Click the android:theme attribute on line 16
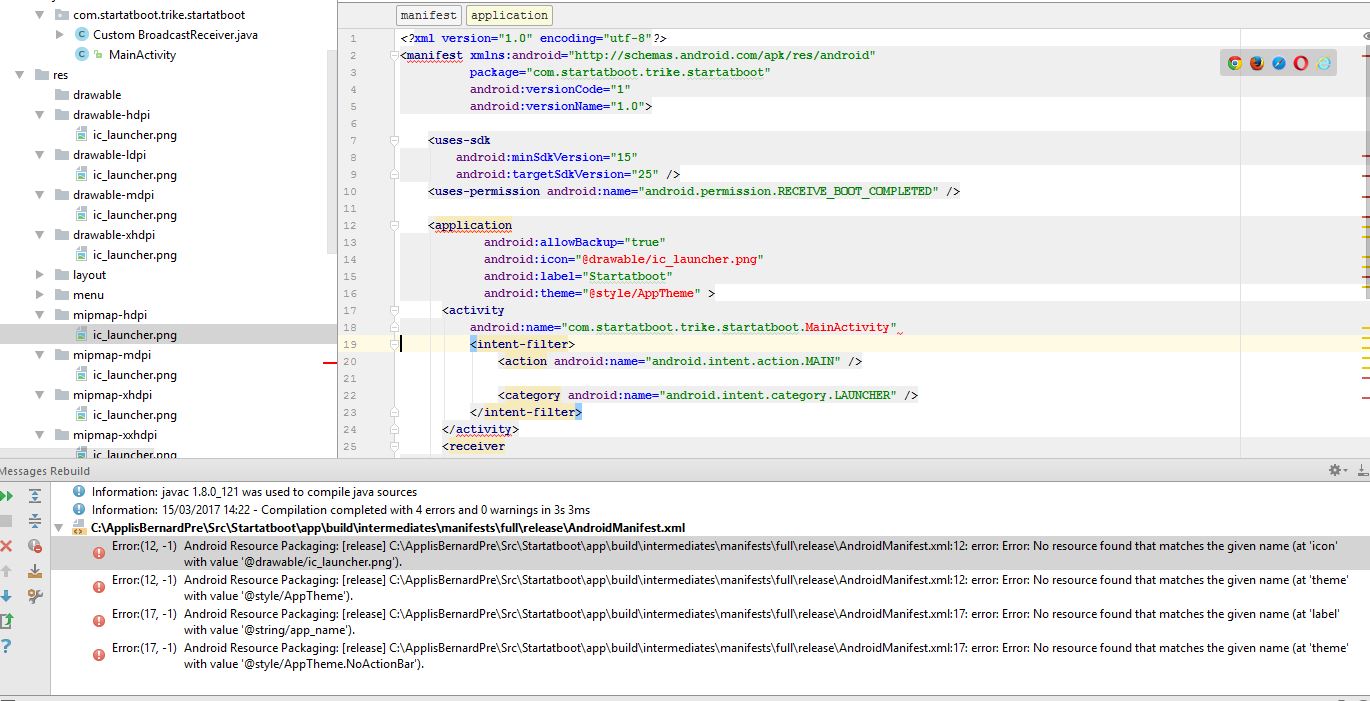This screenshot has width=1370, height=701. coord(600,293)
